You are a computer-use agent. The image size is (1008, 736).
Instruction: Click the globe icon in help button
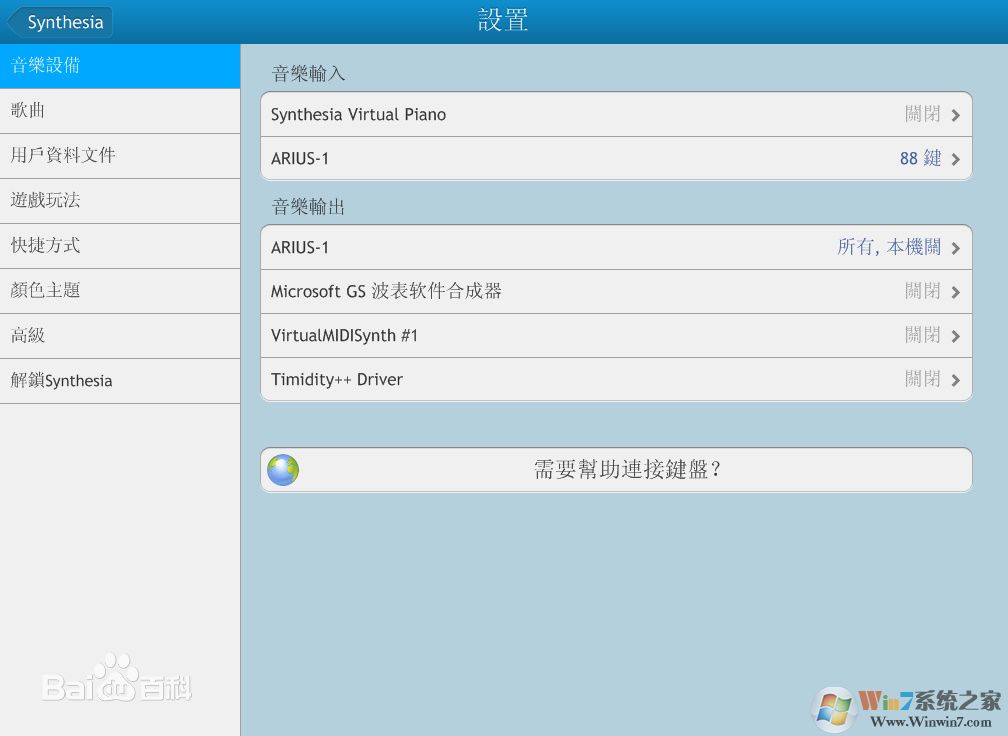click(283, 470)
